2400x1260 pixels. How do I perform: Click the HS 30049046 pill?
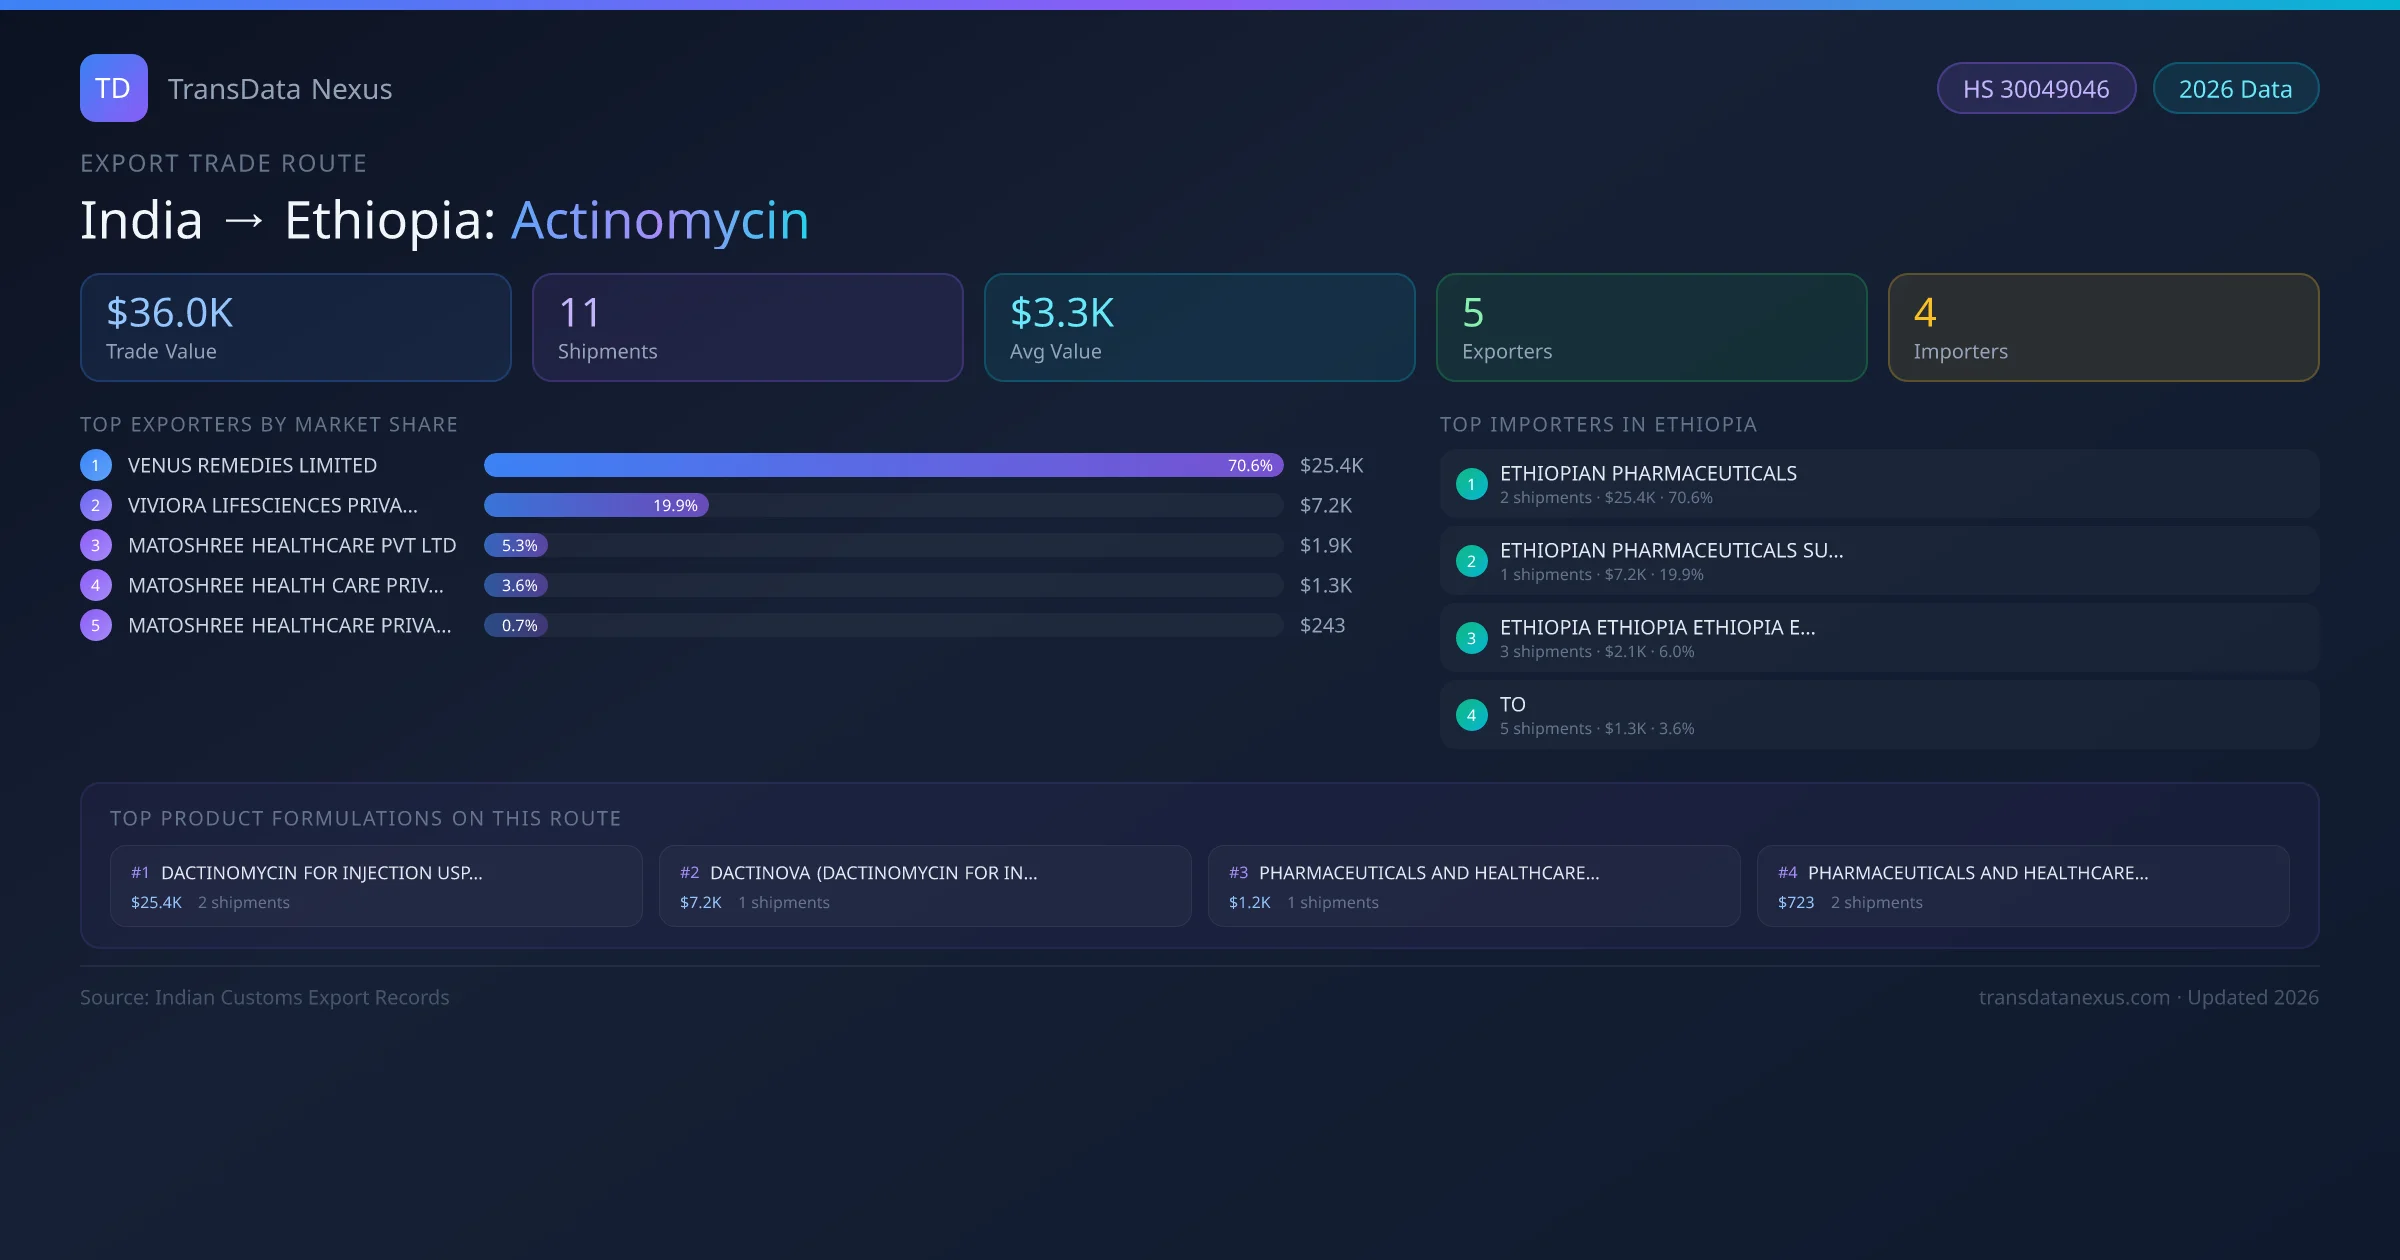coord(2036,89)
